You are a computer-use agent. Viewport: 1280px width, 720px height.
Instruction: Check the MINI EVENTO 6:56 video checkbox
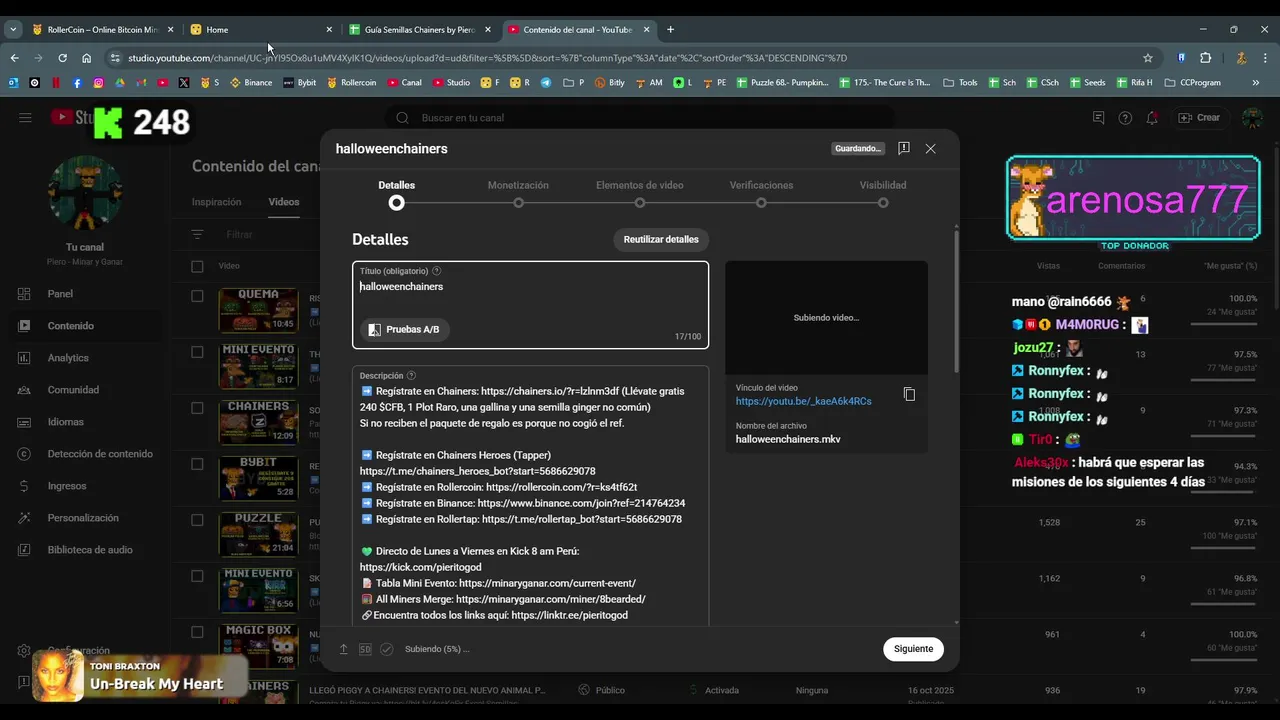[197, 576]
